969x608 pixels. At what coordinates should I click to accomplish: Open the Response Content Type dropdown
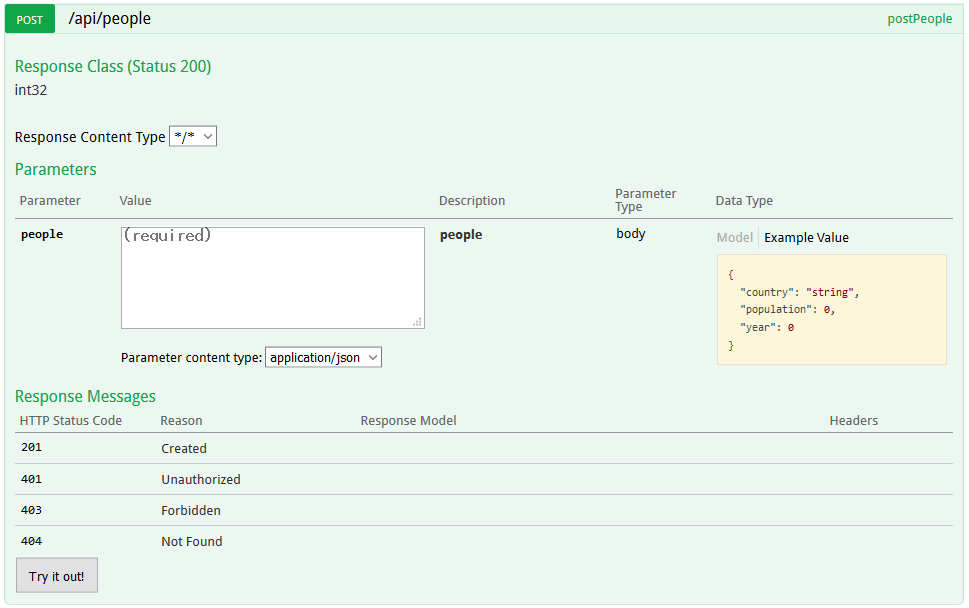tap(192, 136)
